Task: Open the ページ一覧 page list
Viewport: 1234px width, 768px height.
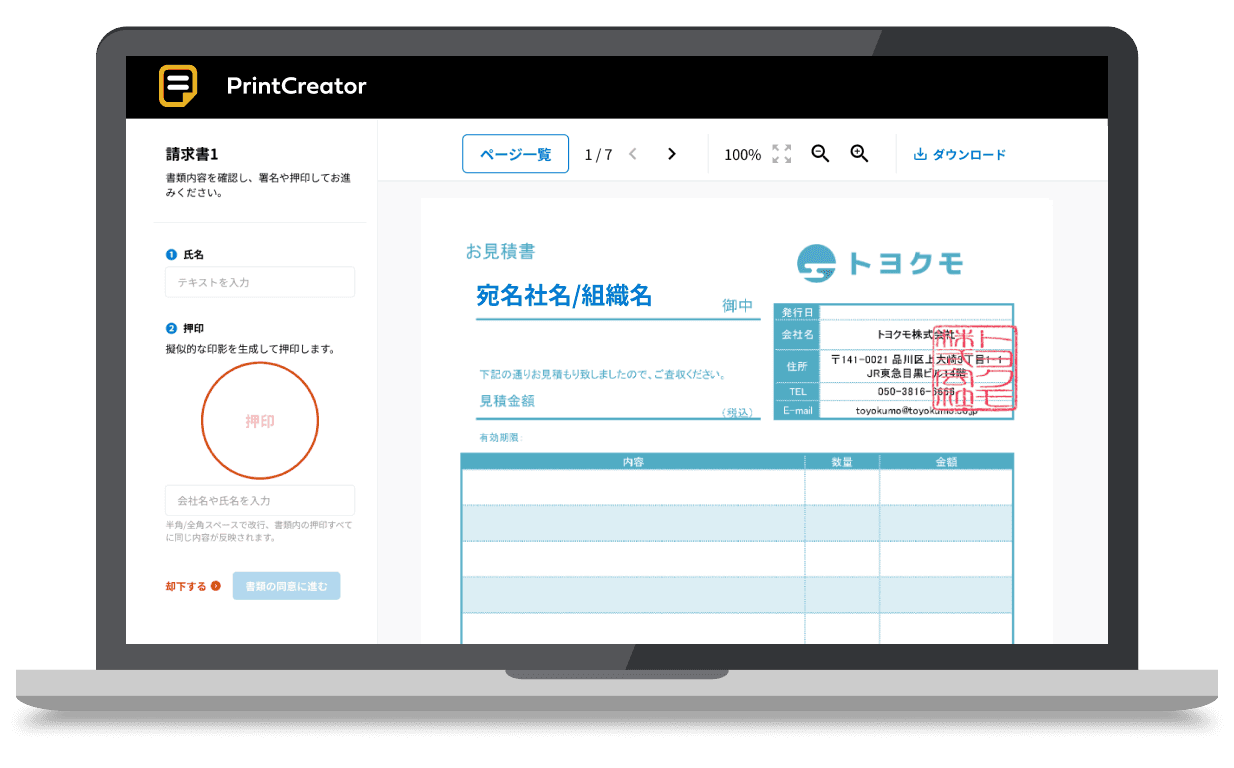Action: click(x=515, y=154)
